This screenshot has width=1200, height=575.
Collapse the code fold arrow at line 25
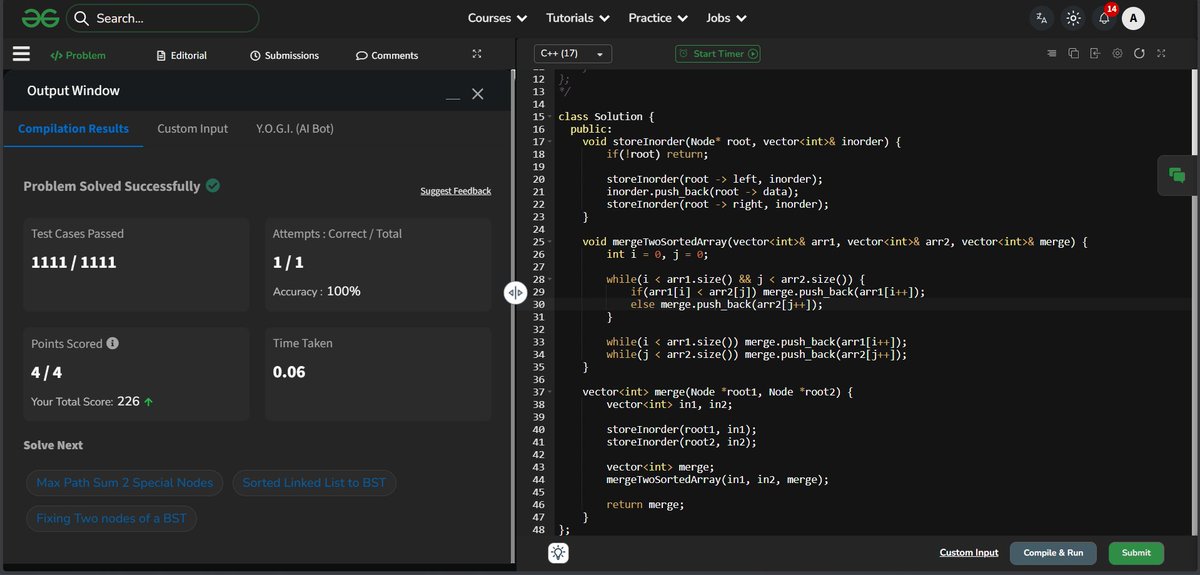pos(550,241)
